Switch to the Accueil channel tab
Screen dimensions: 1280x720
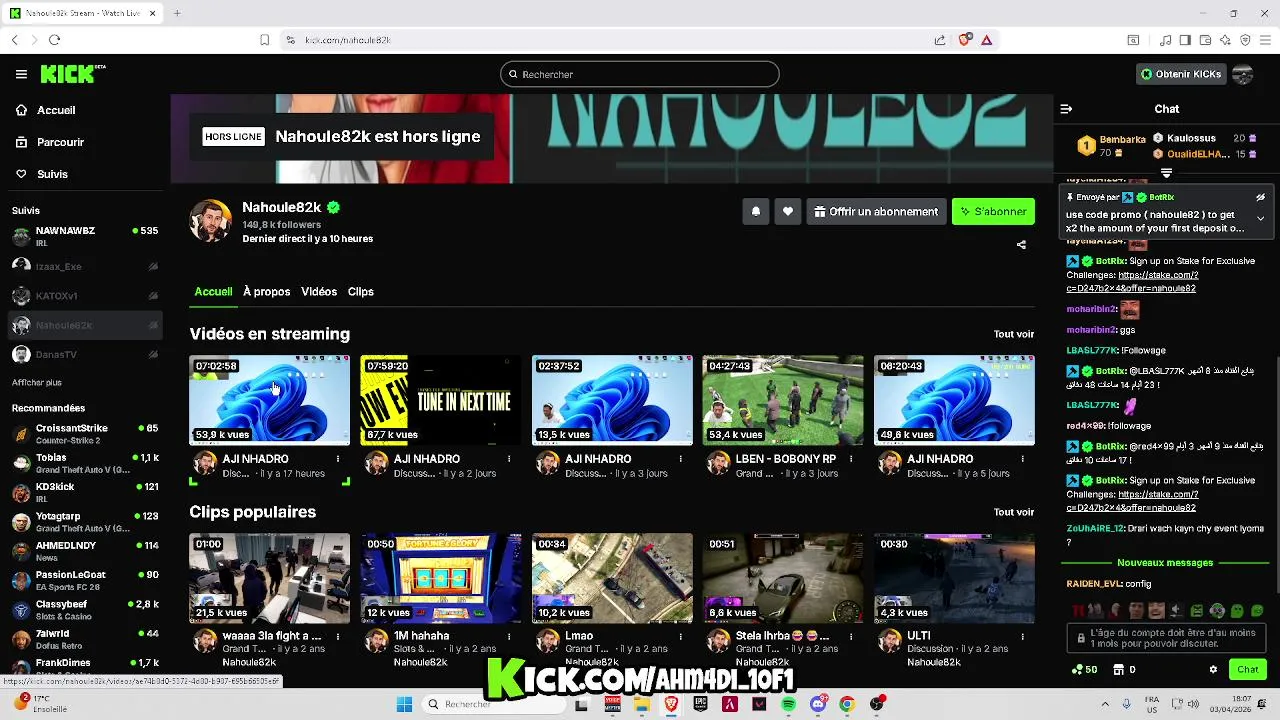[x=213, y=292]
